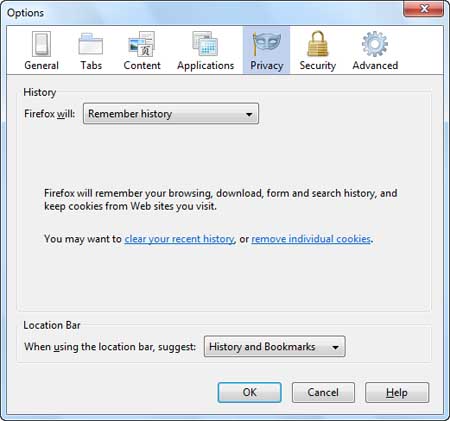Open the History and Bookmarks dropdown
The height and width of the screenshot is (421, 450).
pos(275,347)
